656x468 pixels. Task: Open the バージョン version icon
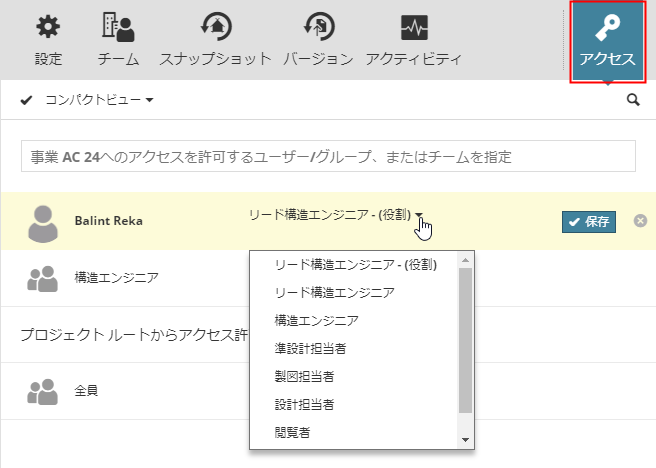point(318,27)
